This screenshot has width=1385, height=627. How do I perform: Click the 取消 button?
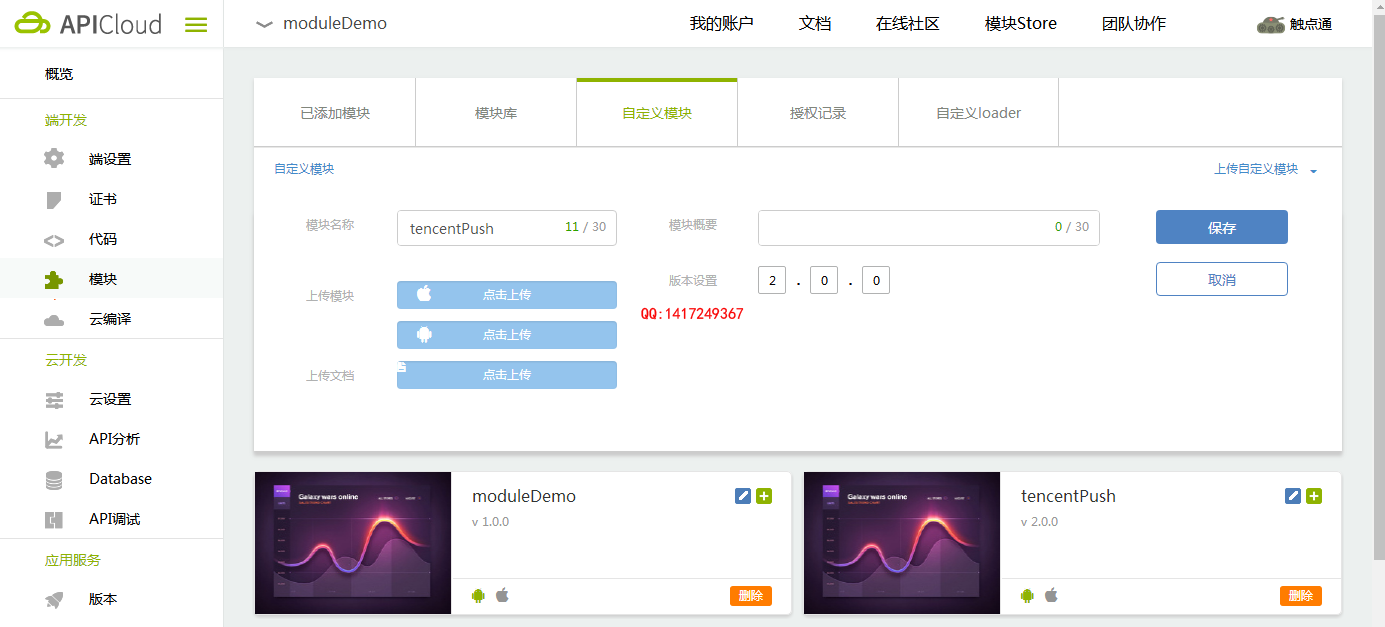point(1221,279)
